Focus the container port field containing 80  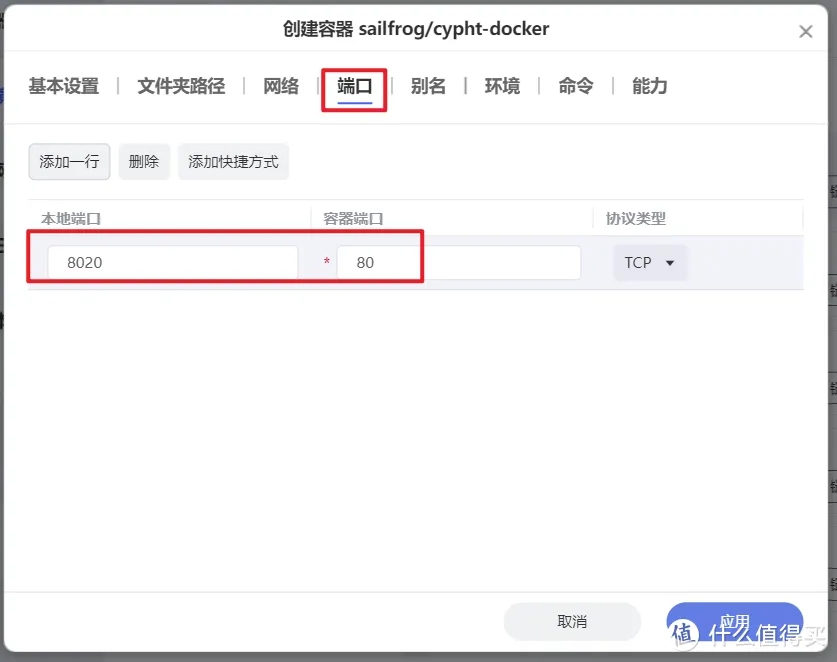458,263
